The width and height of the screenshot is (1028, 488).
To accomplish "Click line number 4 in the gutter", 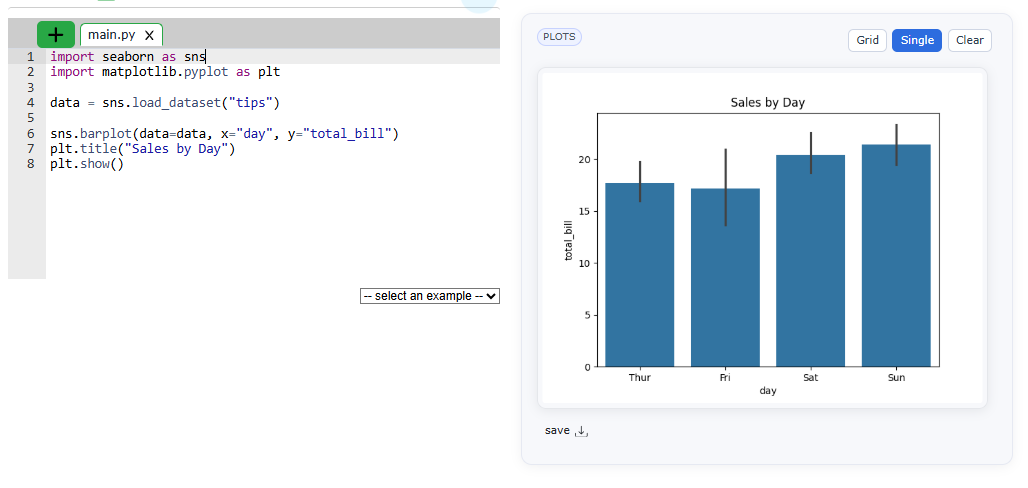I will point(30,102).
